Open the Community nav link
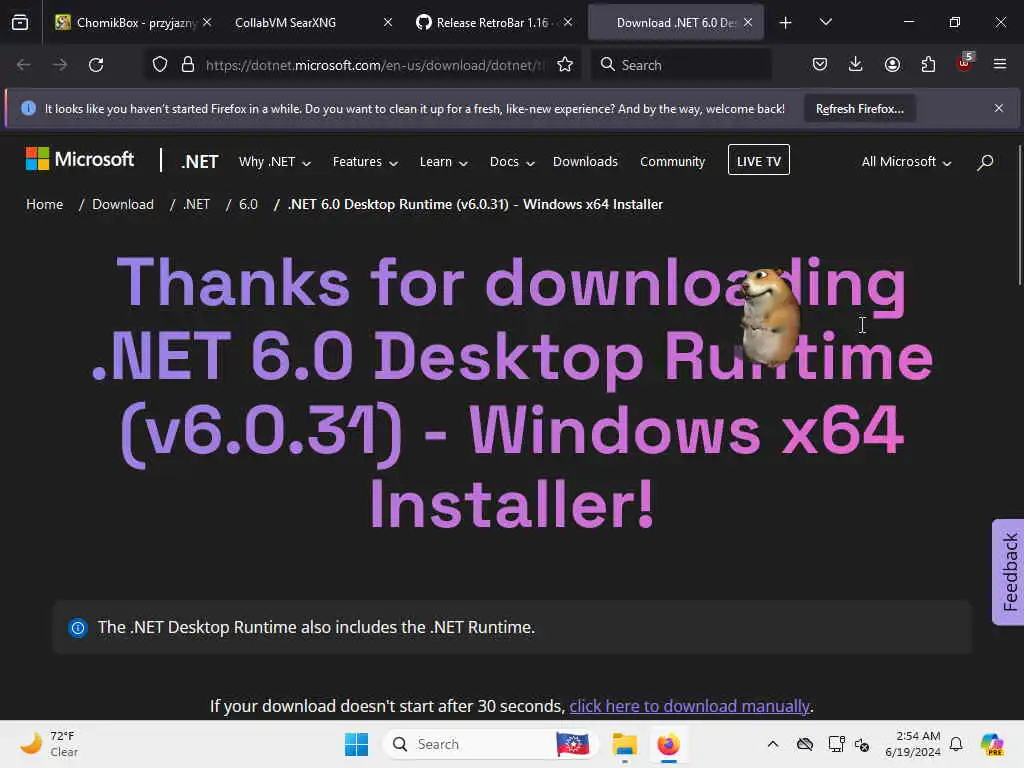 point(672,161)
